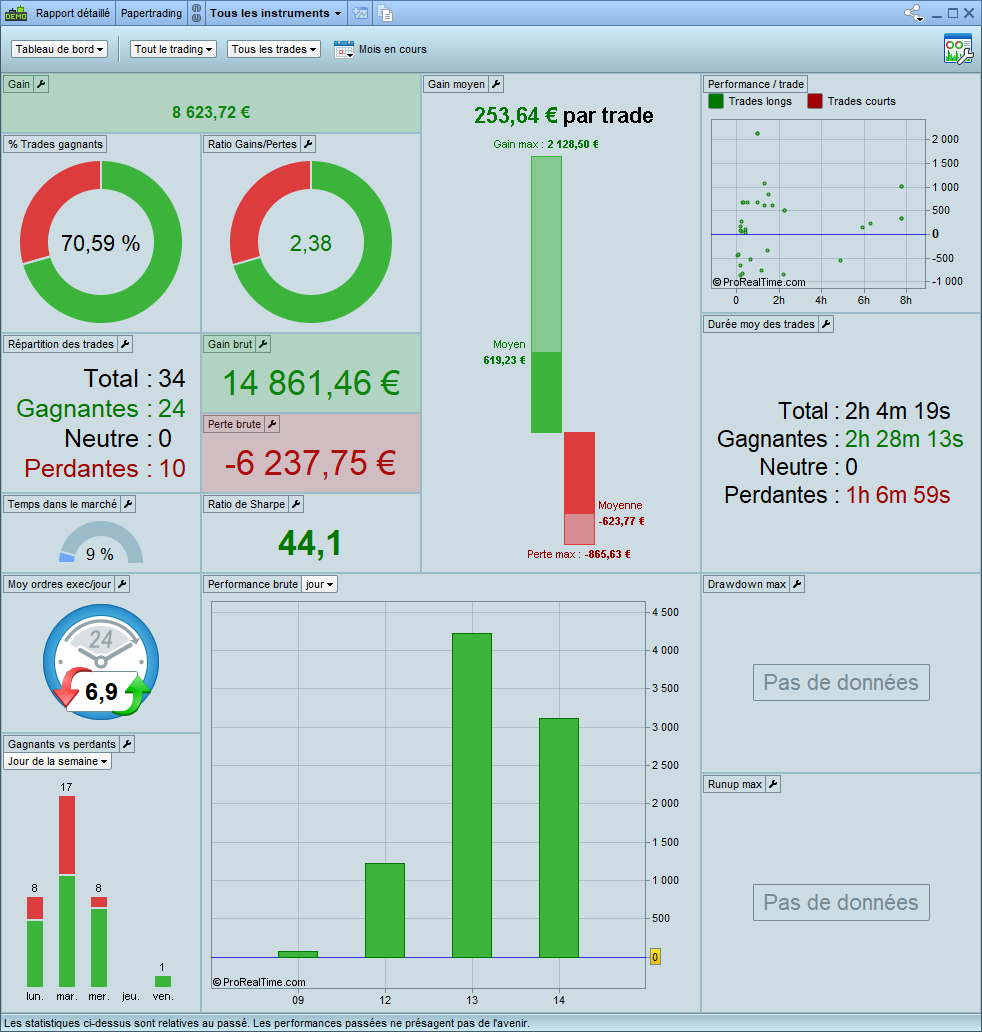The width and height of the screenshot is (982, 1032).
Task: Click the wrench icon of Perte brute
Action: [272, 425]
